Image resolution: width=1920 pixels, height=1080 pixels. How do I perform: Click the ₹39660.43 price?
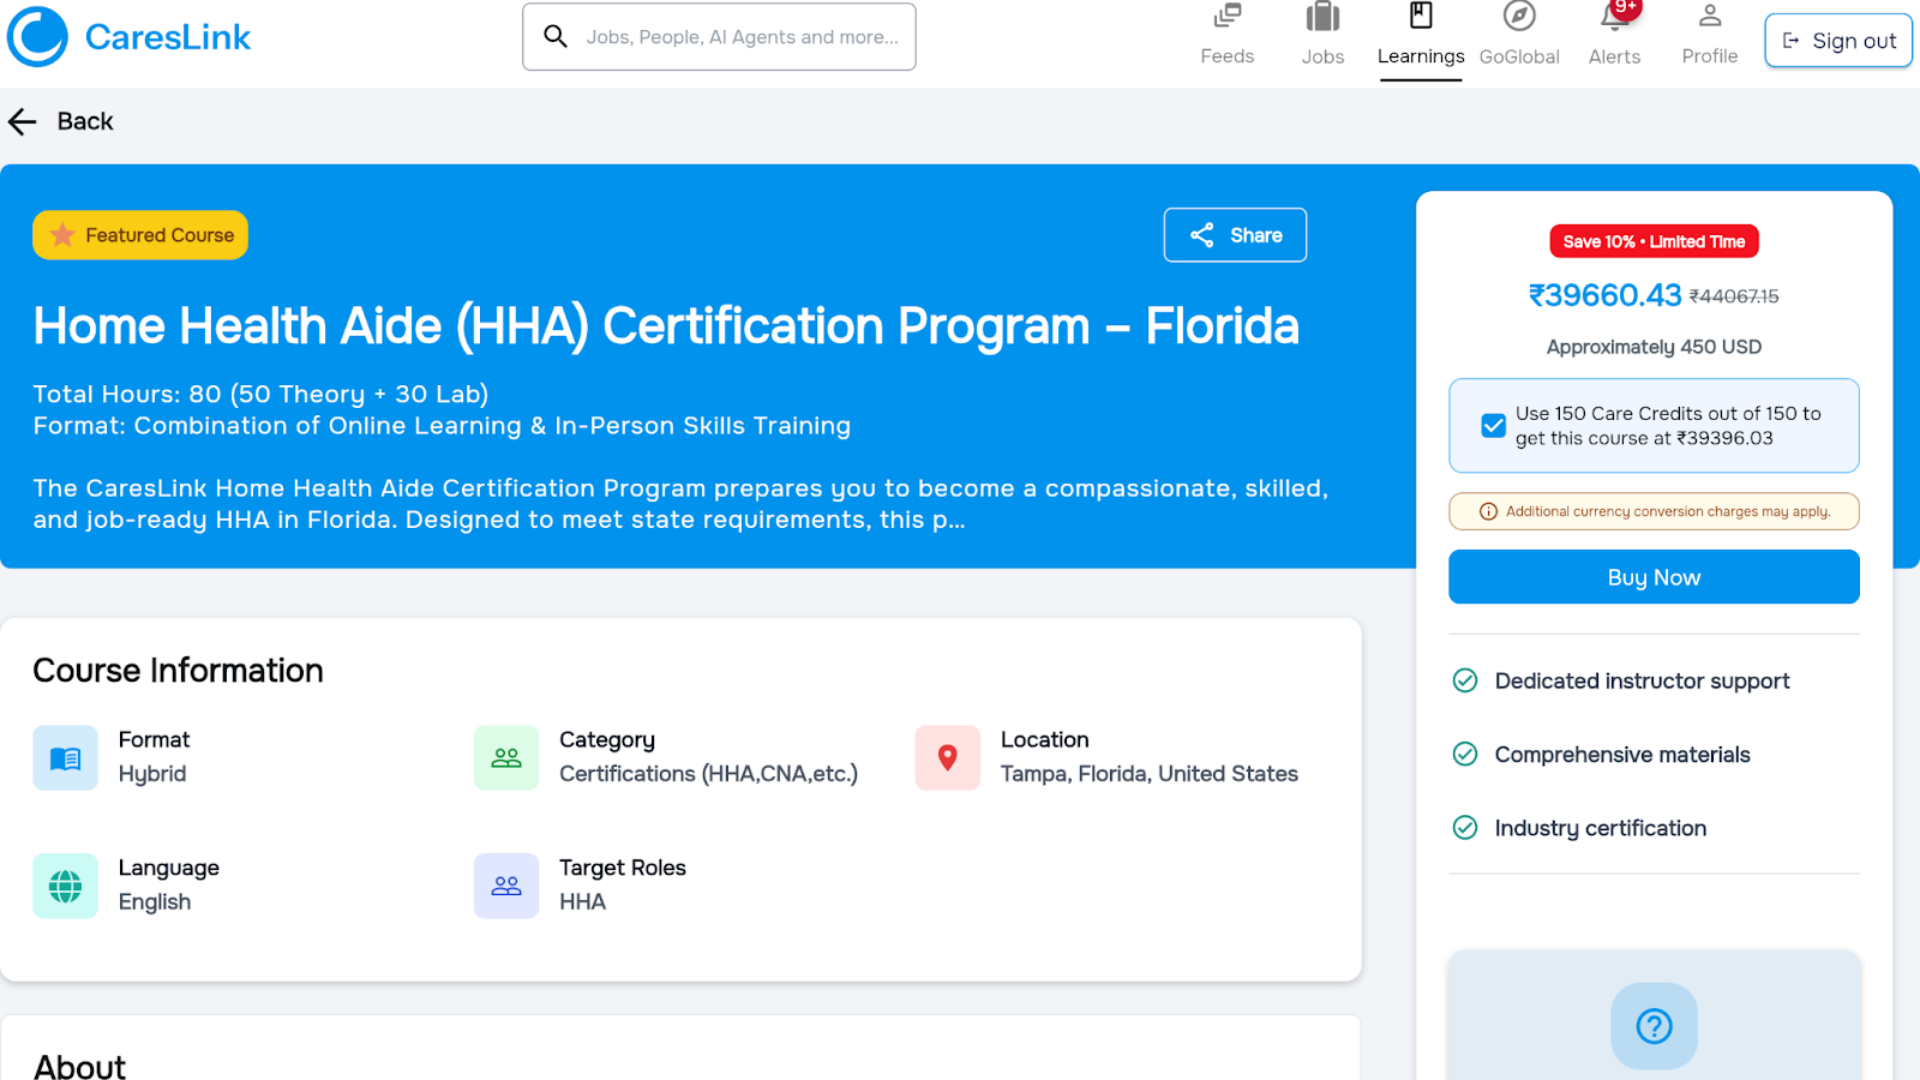[1605, 296]
